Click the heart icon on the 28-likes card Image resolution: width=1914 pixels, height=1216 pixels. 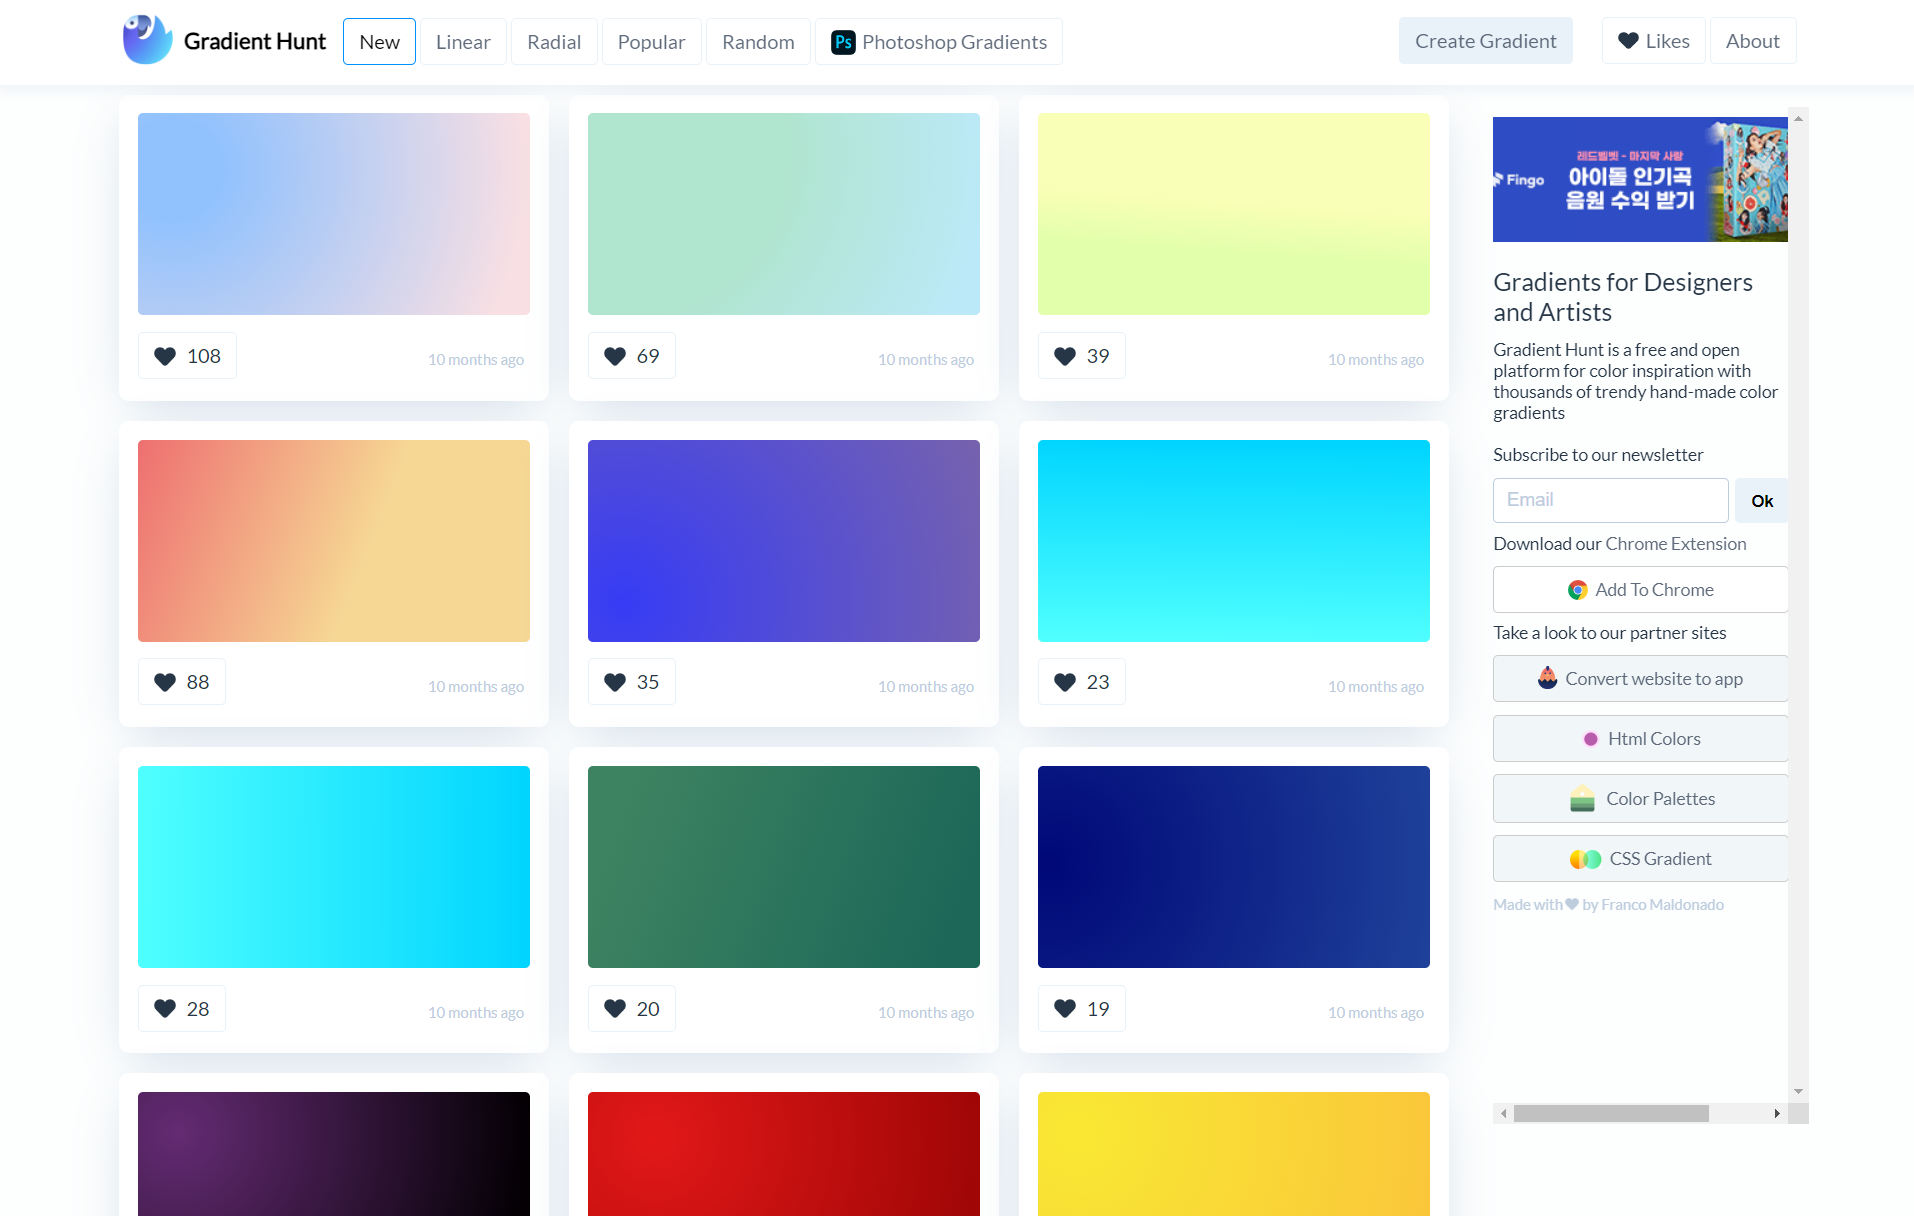pyautogui.click(x=165, y=1009)
